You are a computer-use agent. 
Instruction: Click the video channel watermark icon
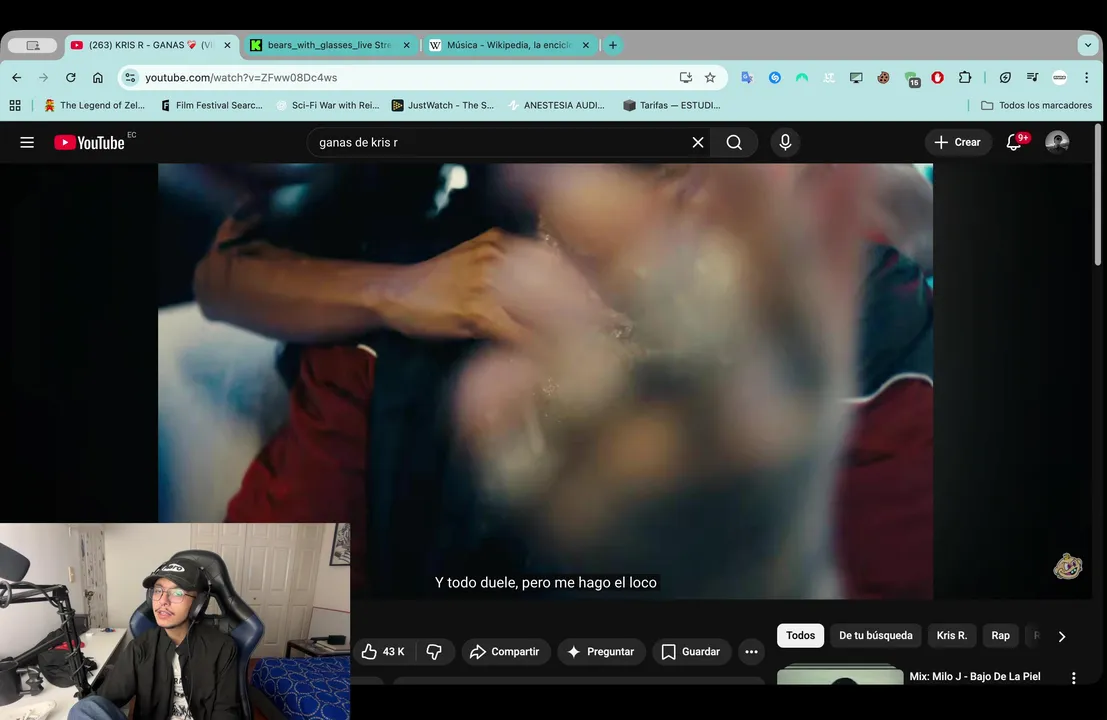(1067, 566)
